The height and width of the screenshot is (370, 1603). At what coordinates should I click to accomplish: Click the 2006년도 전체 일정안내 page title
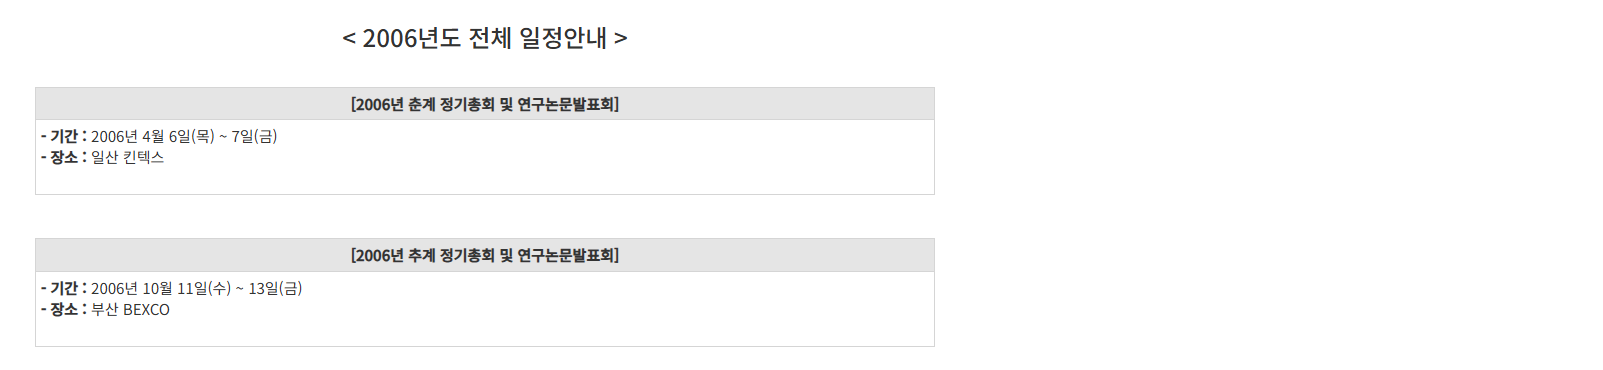[x=485, y=38]
